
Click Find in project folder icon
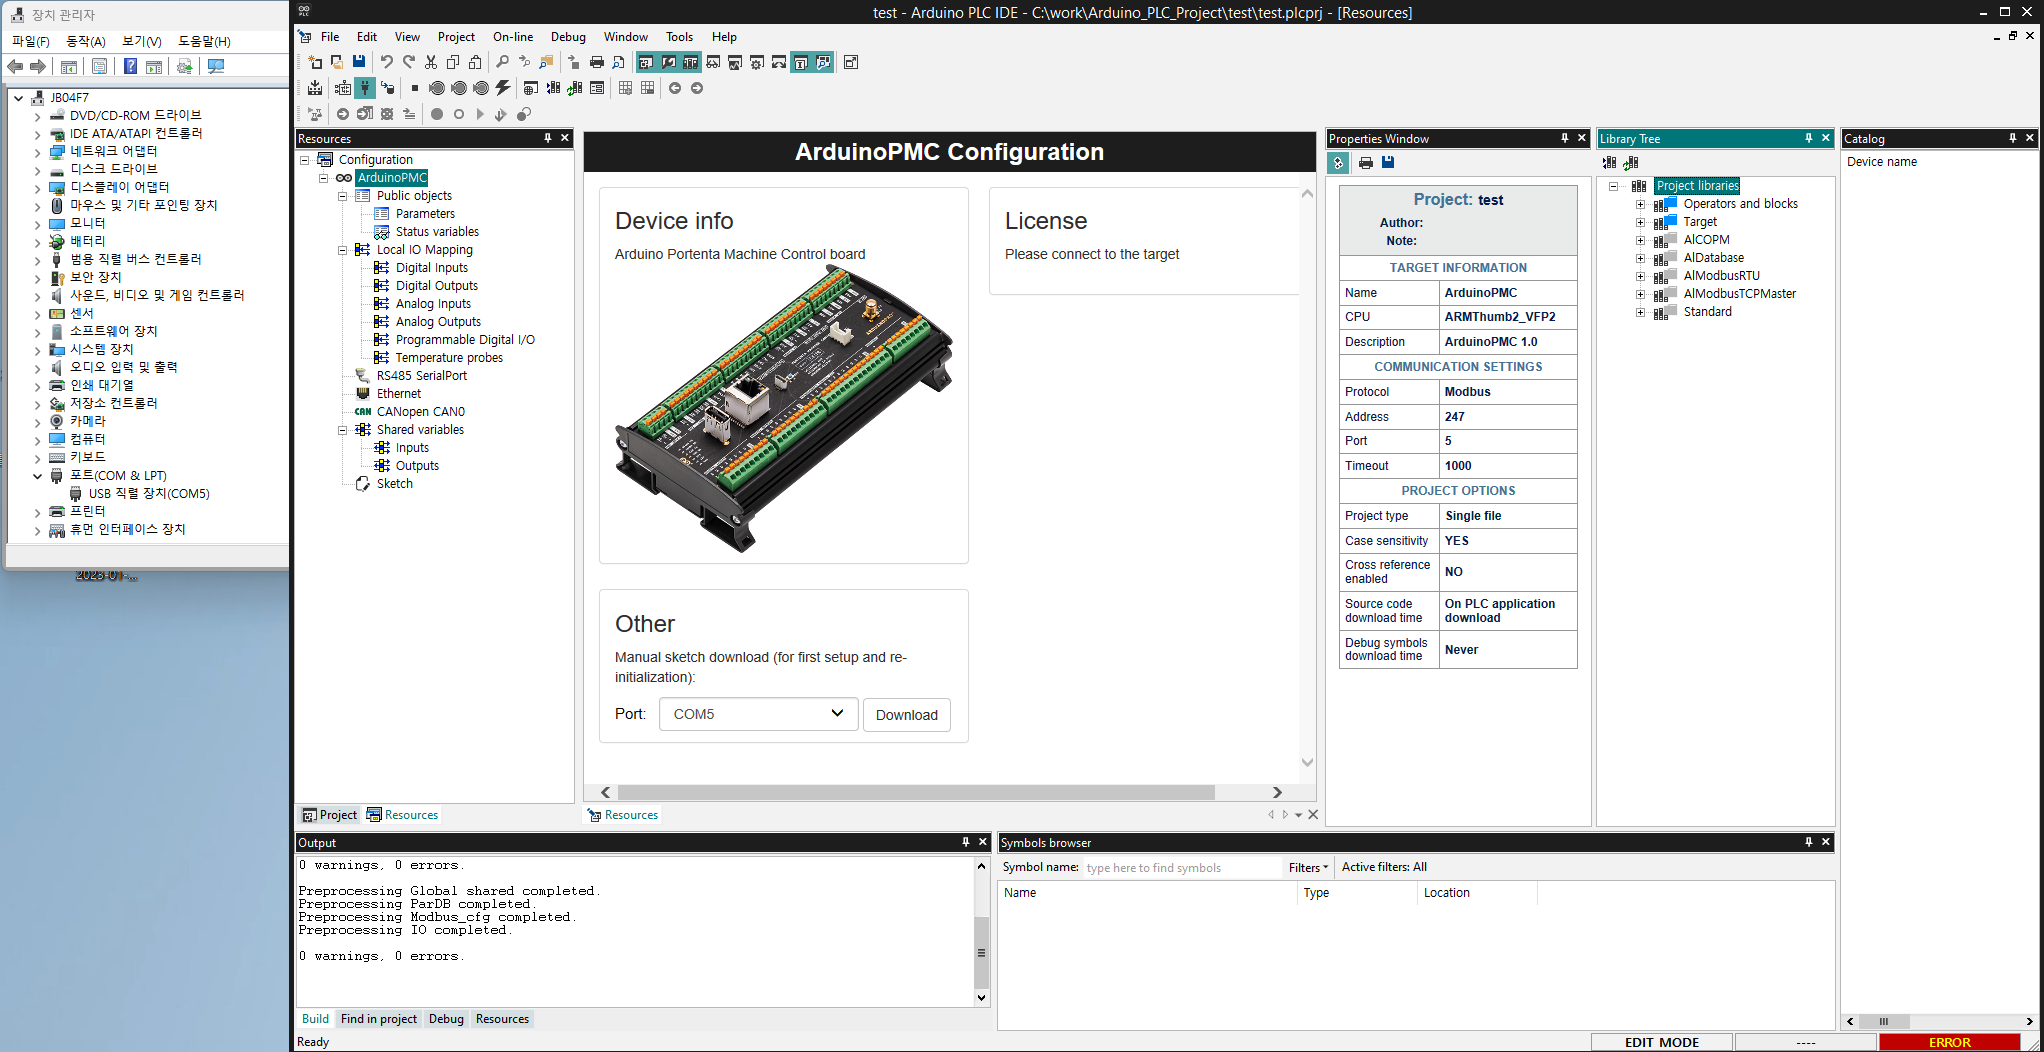(547, 62)
